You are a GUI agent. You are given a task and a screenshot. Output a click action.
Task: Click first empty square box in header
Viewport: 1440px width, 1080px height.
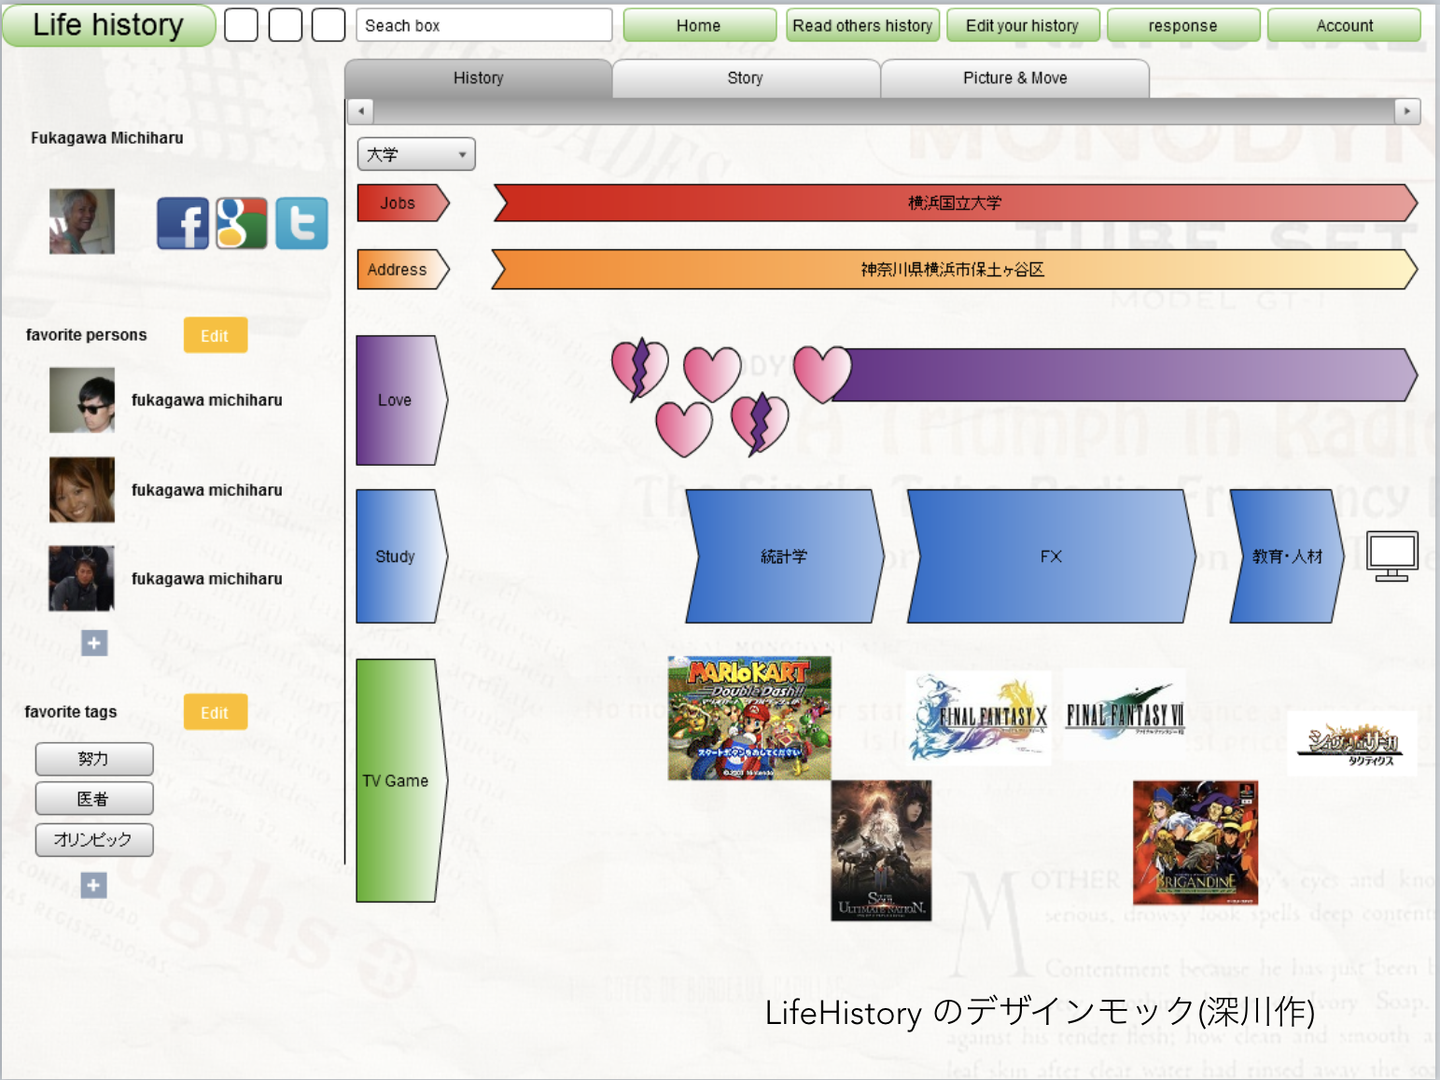click(x=241, y=25)
